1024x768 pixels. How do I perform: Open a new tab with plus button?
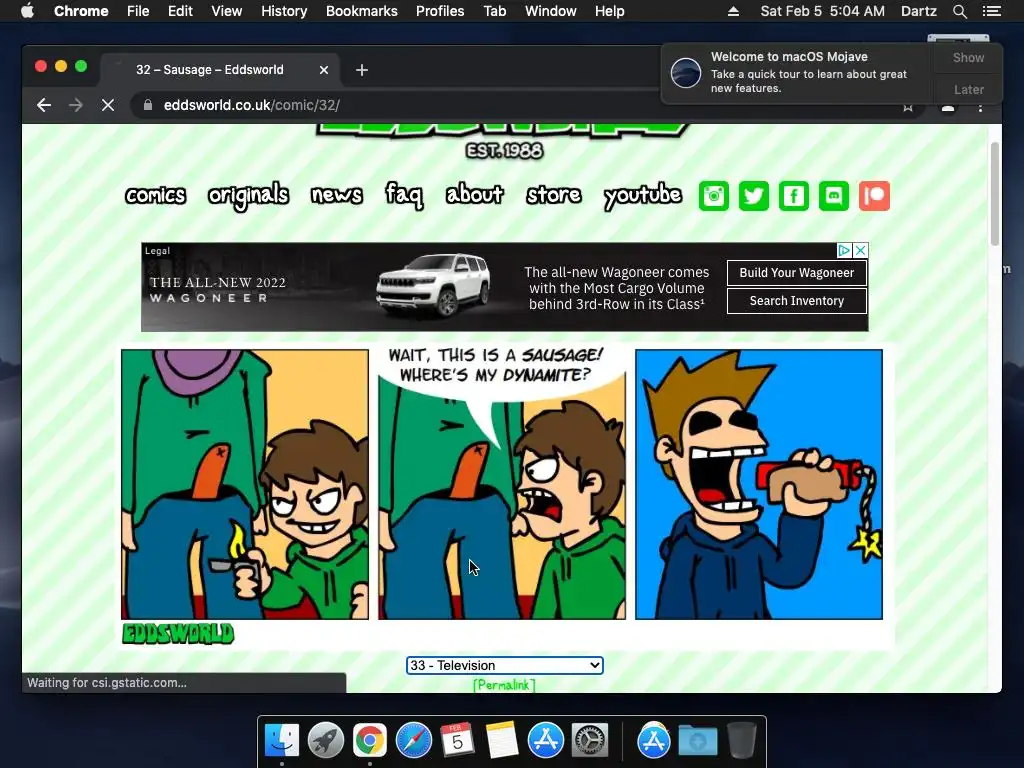[x=362, y=70]
